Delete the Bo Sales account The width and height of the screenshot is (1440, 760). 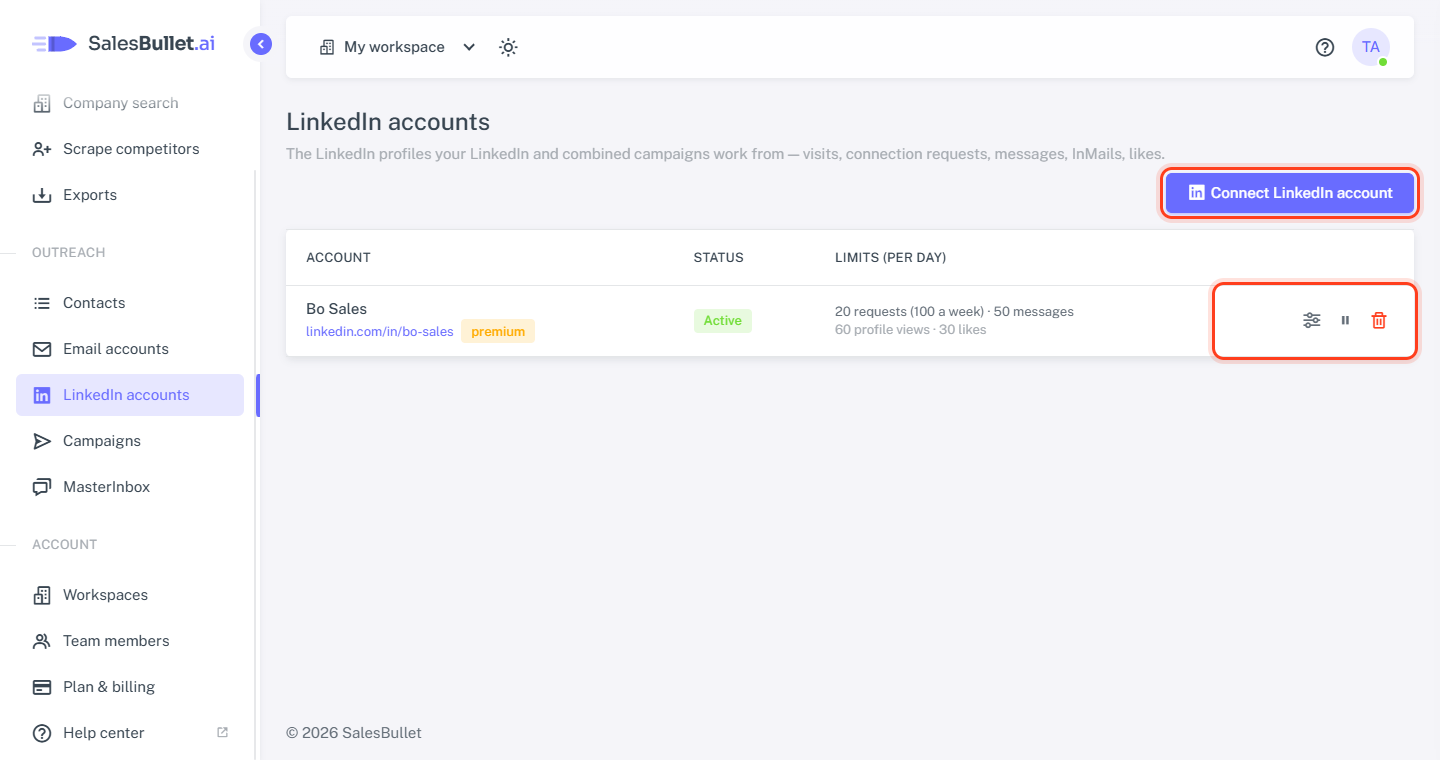pos(1379,320)
